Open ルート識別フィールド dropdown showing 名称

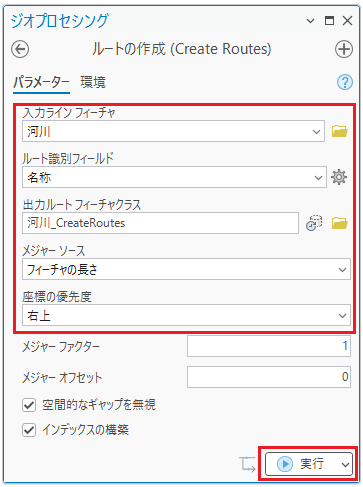(174, 177)
